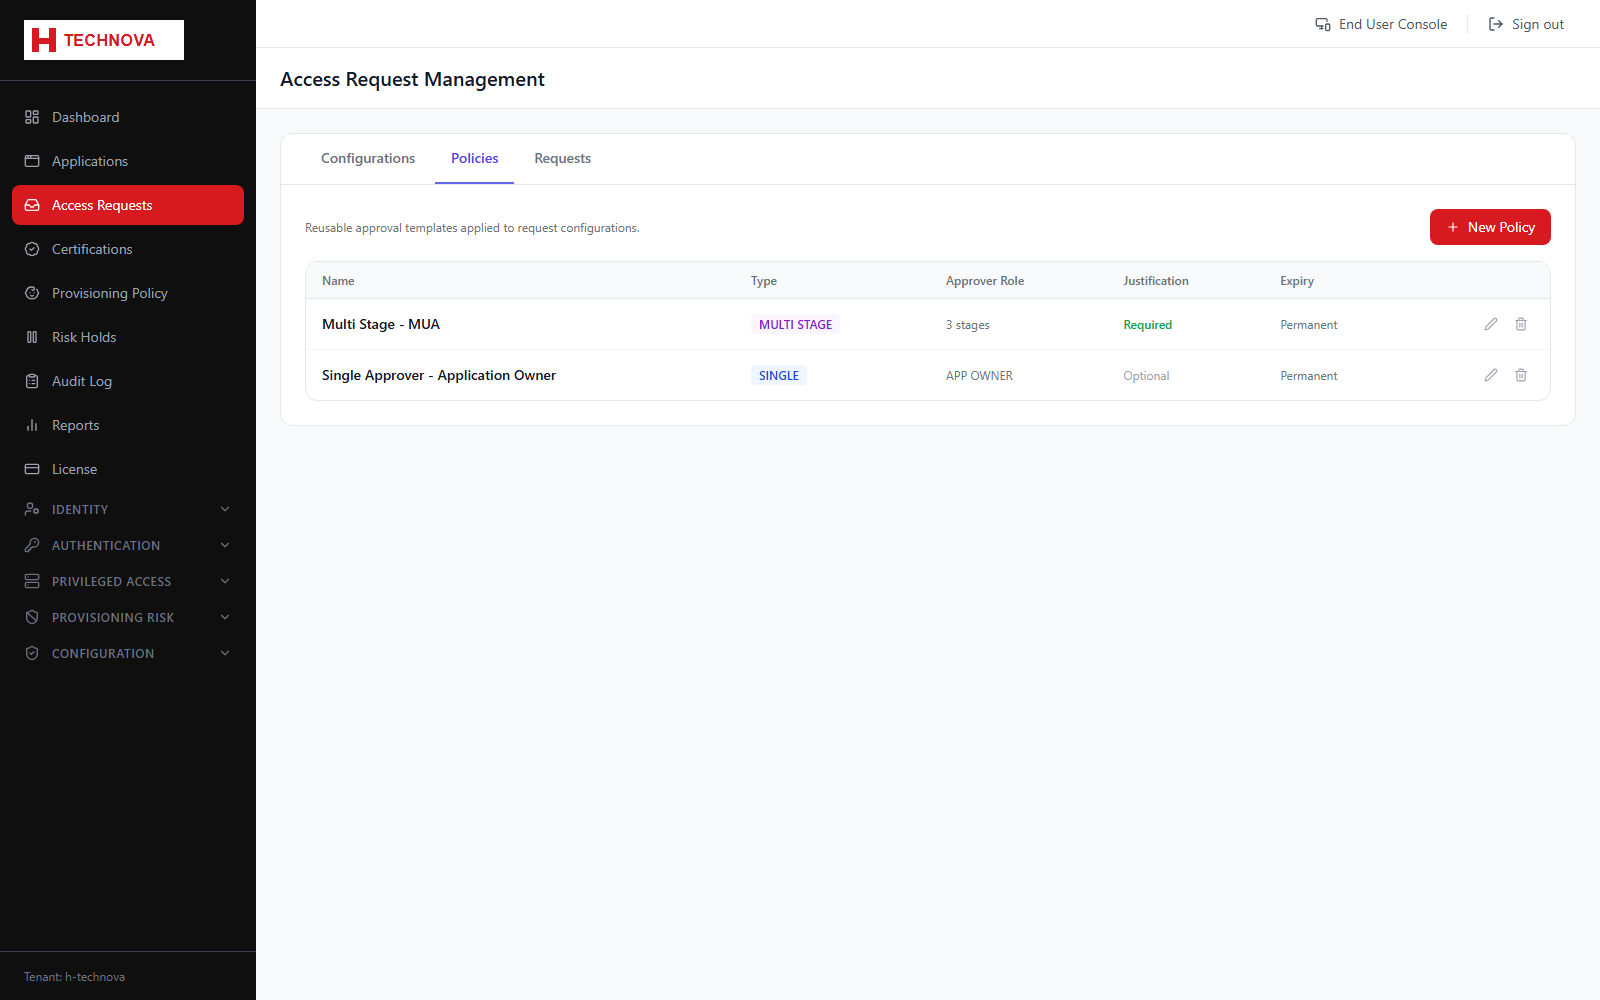Click the Technova logo

click(104, 40)
